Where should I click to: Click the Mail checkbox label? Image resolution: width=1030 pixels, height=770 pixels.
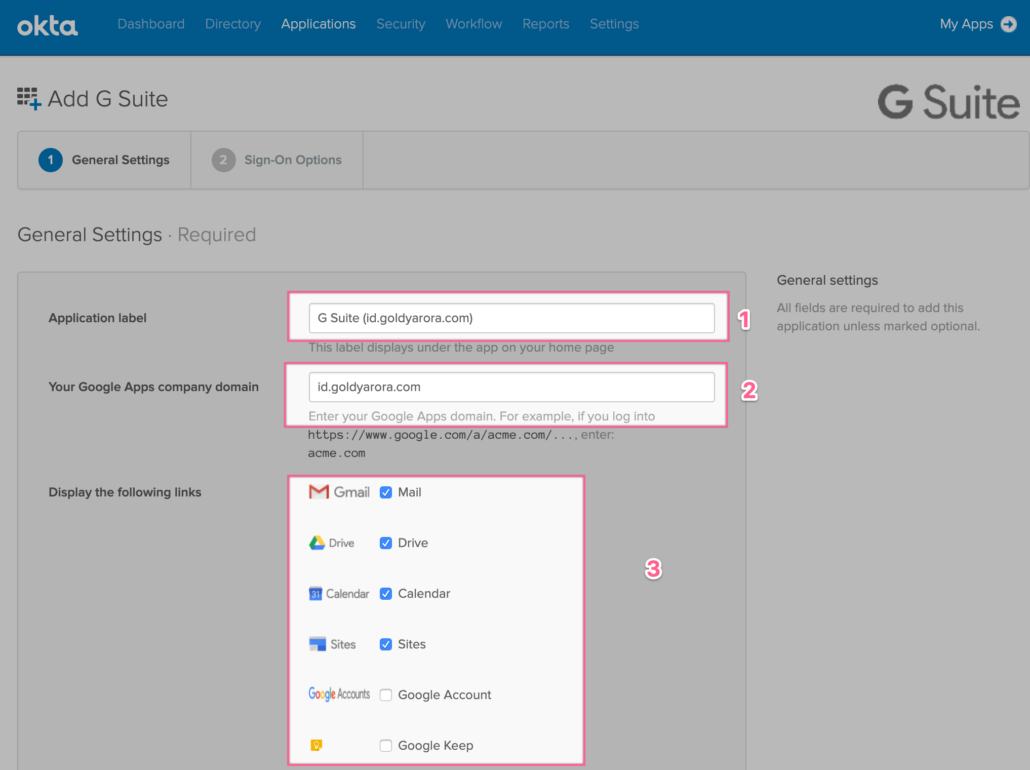coord(410,492)
